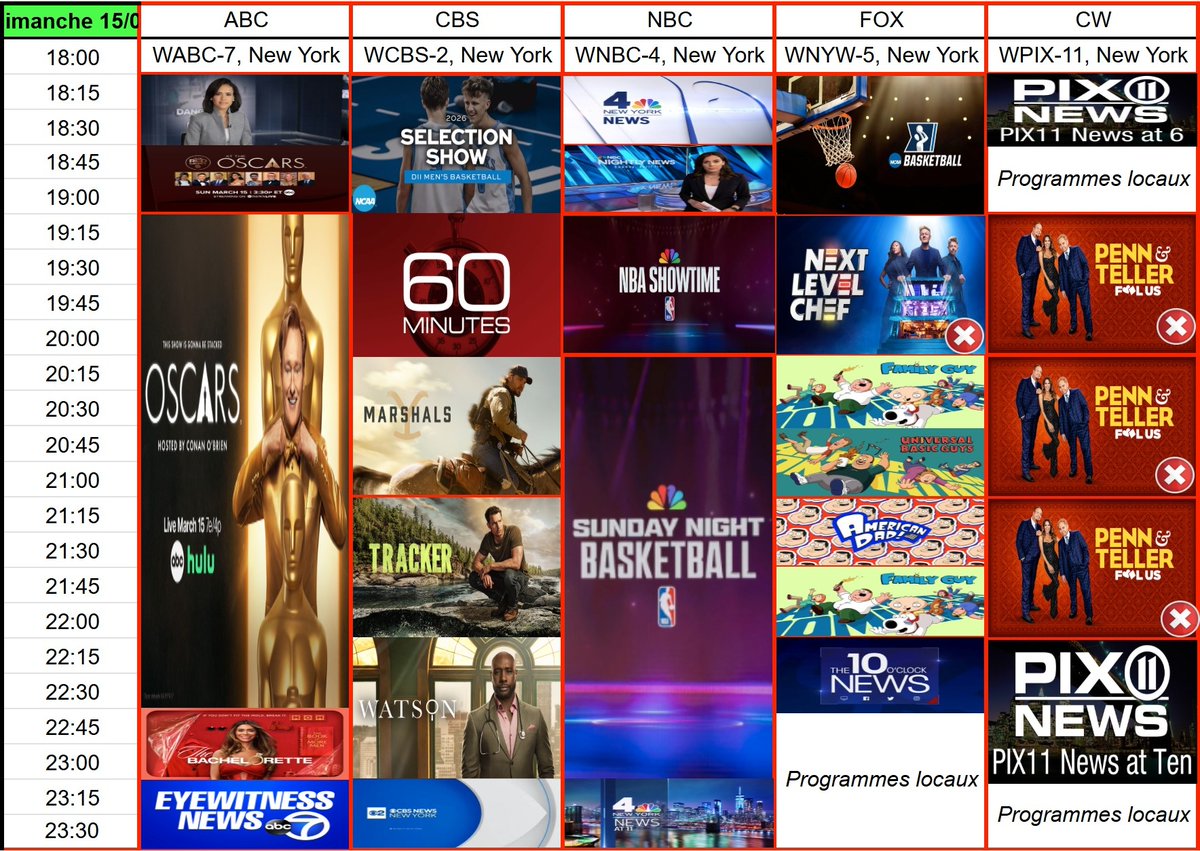Select the Penn & Teller thumbnail starting at 20:15
This screenshot has width=1200, height=851.
tap(1093, 426)
